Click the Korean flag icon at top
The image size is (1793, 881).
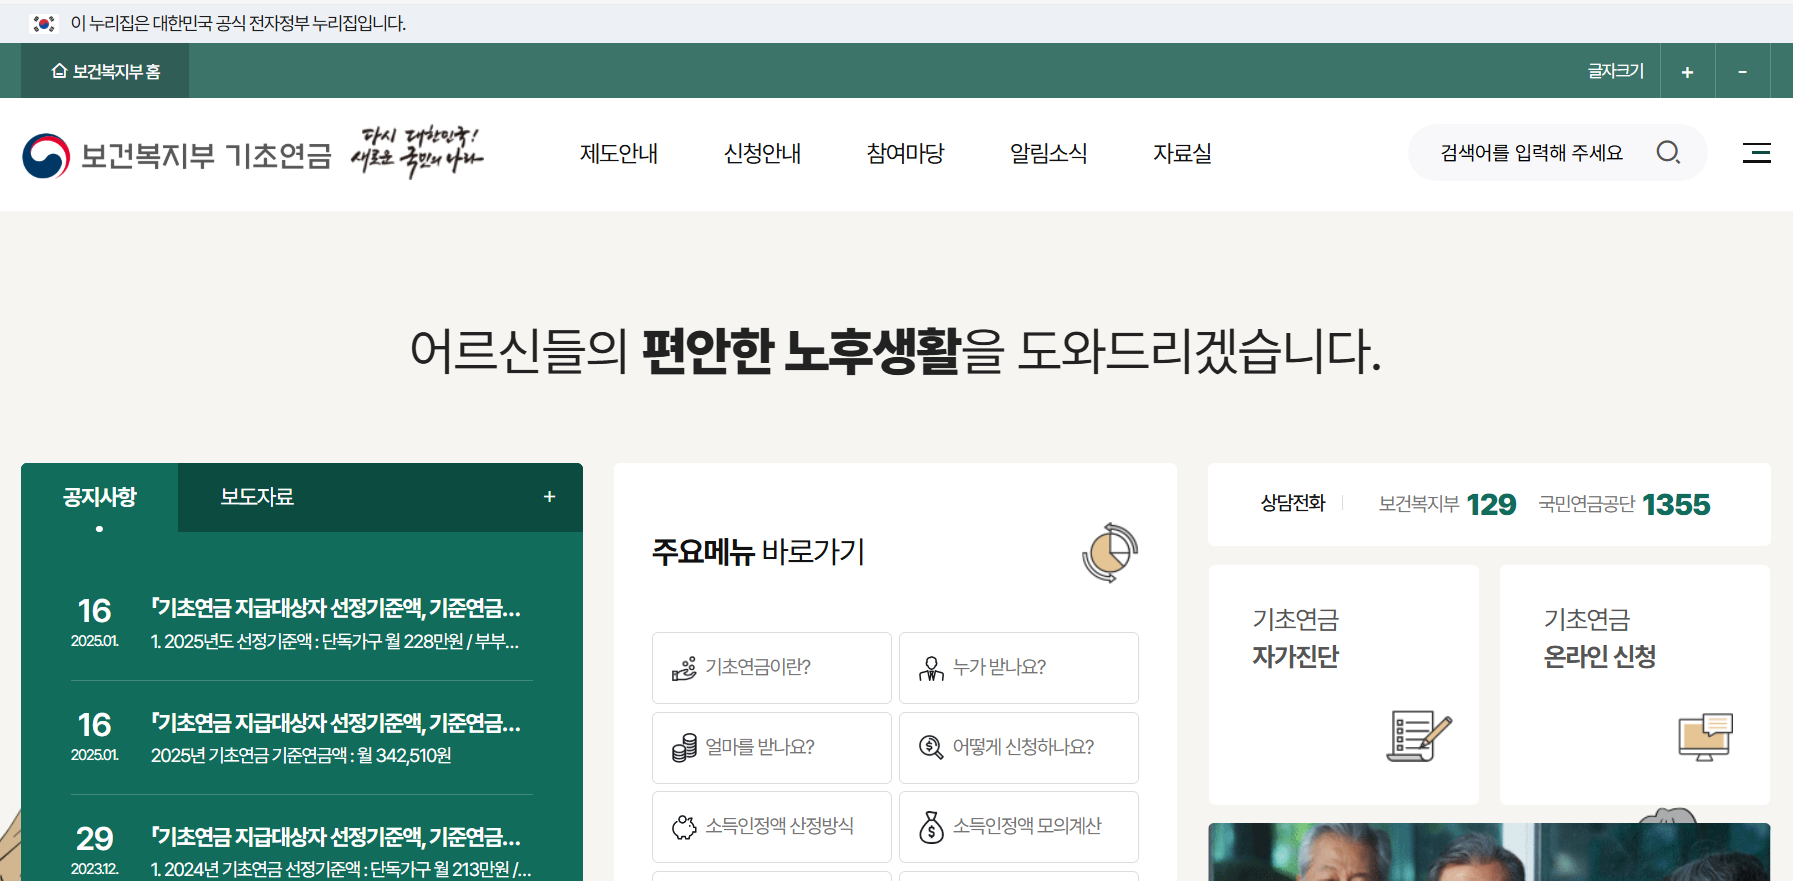point(44,23)
